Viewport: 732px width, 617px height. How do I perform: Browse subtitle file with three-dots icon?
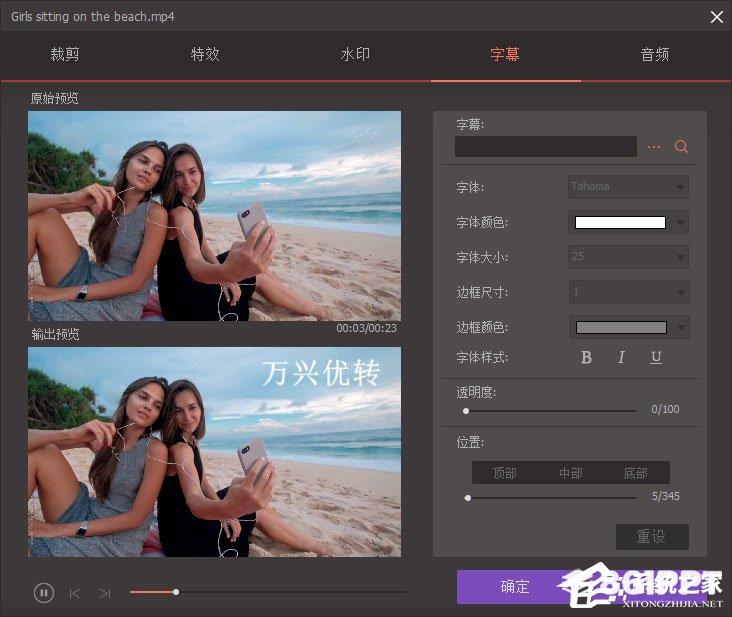[x=654, y=147]
